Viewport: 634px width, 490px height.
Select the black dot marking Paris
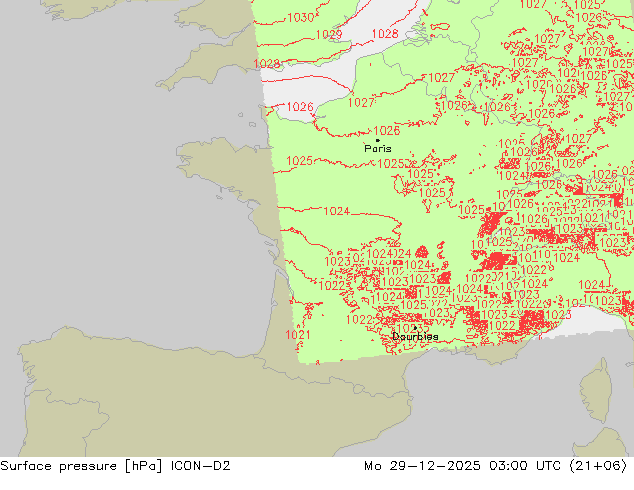point(378,140)
